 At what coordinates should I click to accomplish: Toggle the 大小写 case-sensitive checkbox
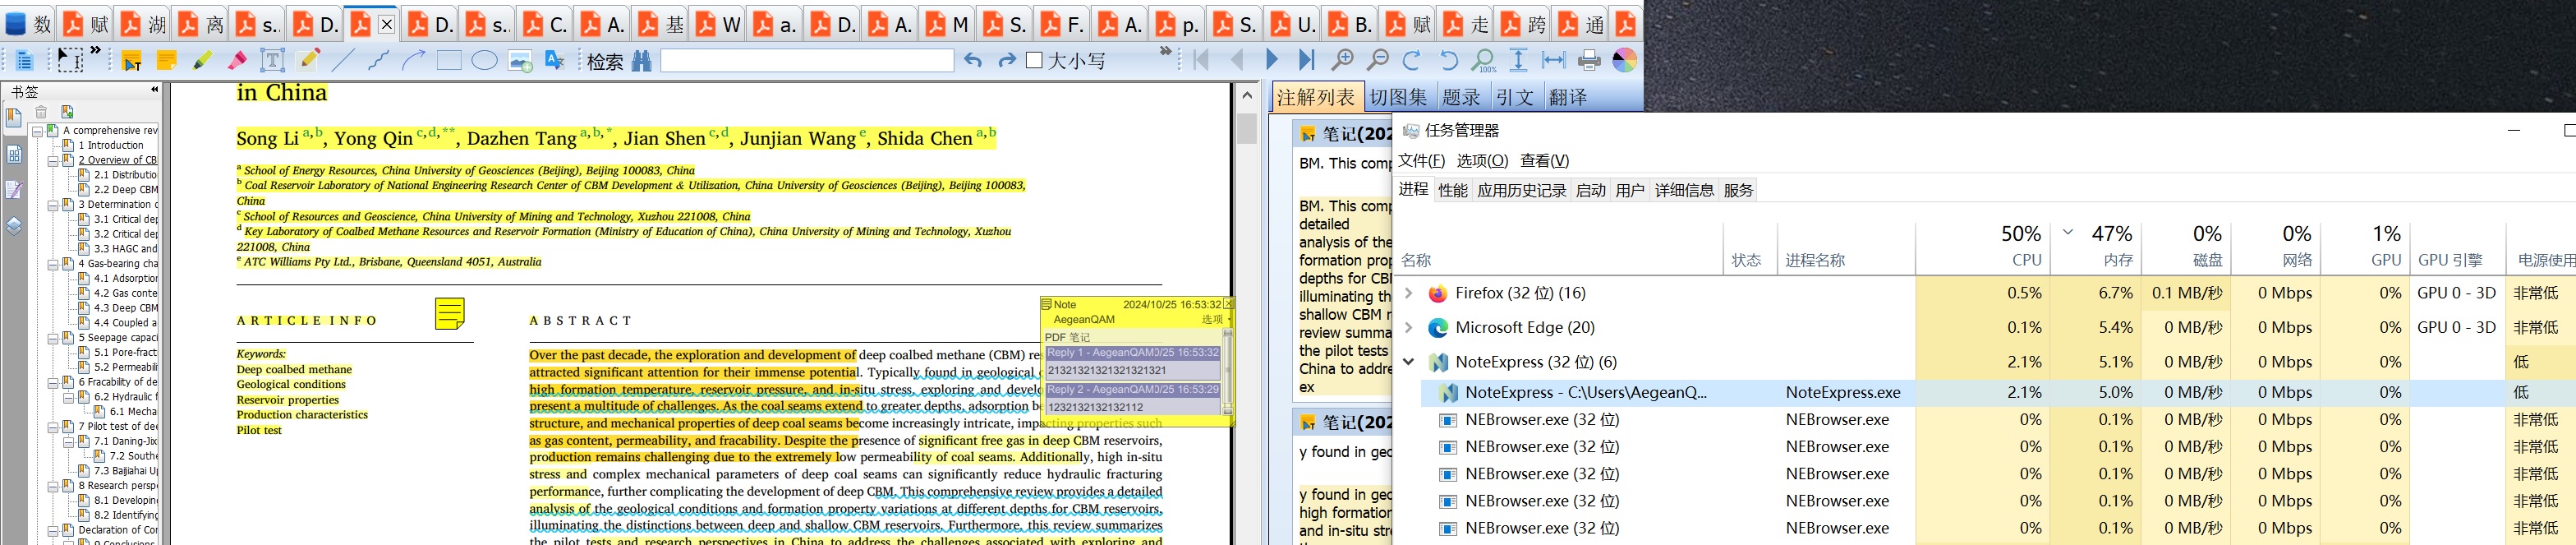click(x=1035, y=61)
